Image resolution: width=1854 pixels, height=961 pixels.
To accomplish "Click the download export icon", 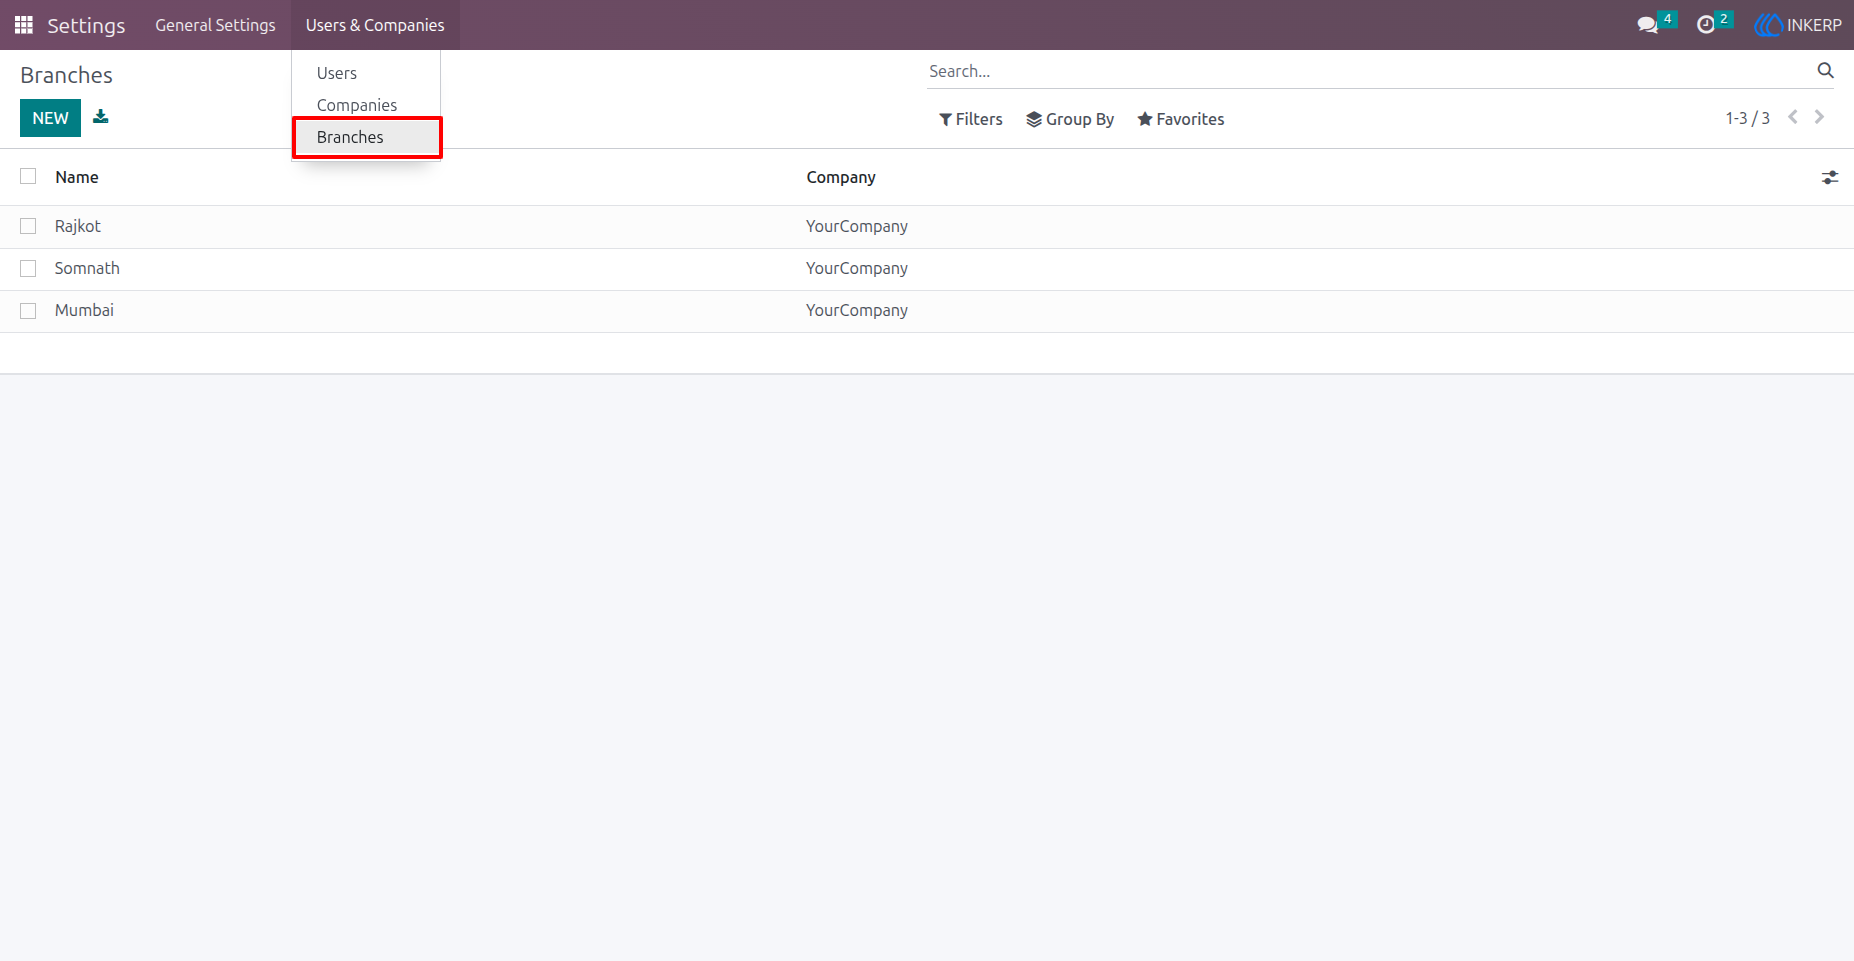I will (x=101, y=117).
